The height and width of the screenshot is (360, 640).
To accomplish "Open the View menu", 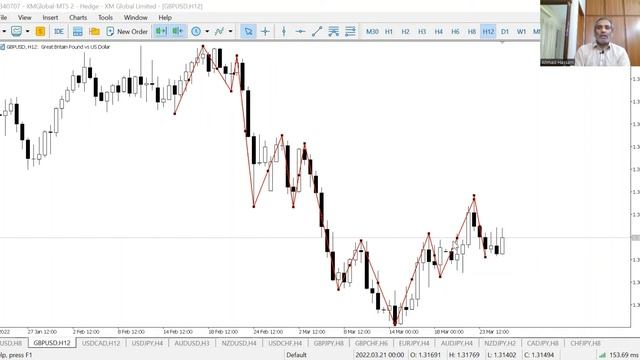I will coord(24,18).
